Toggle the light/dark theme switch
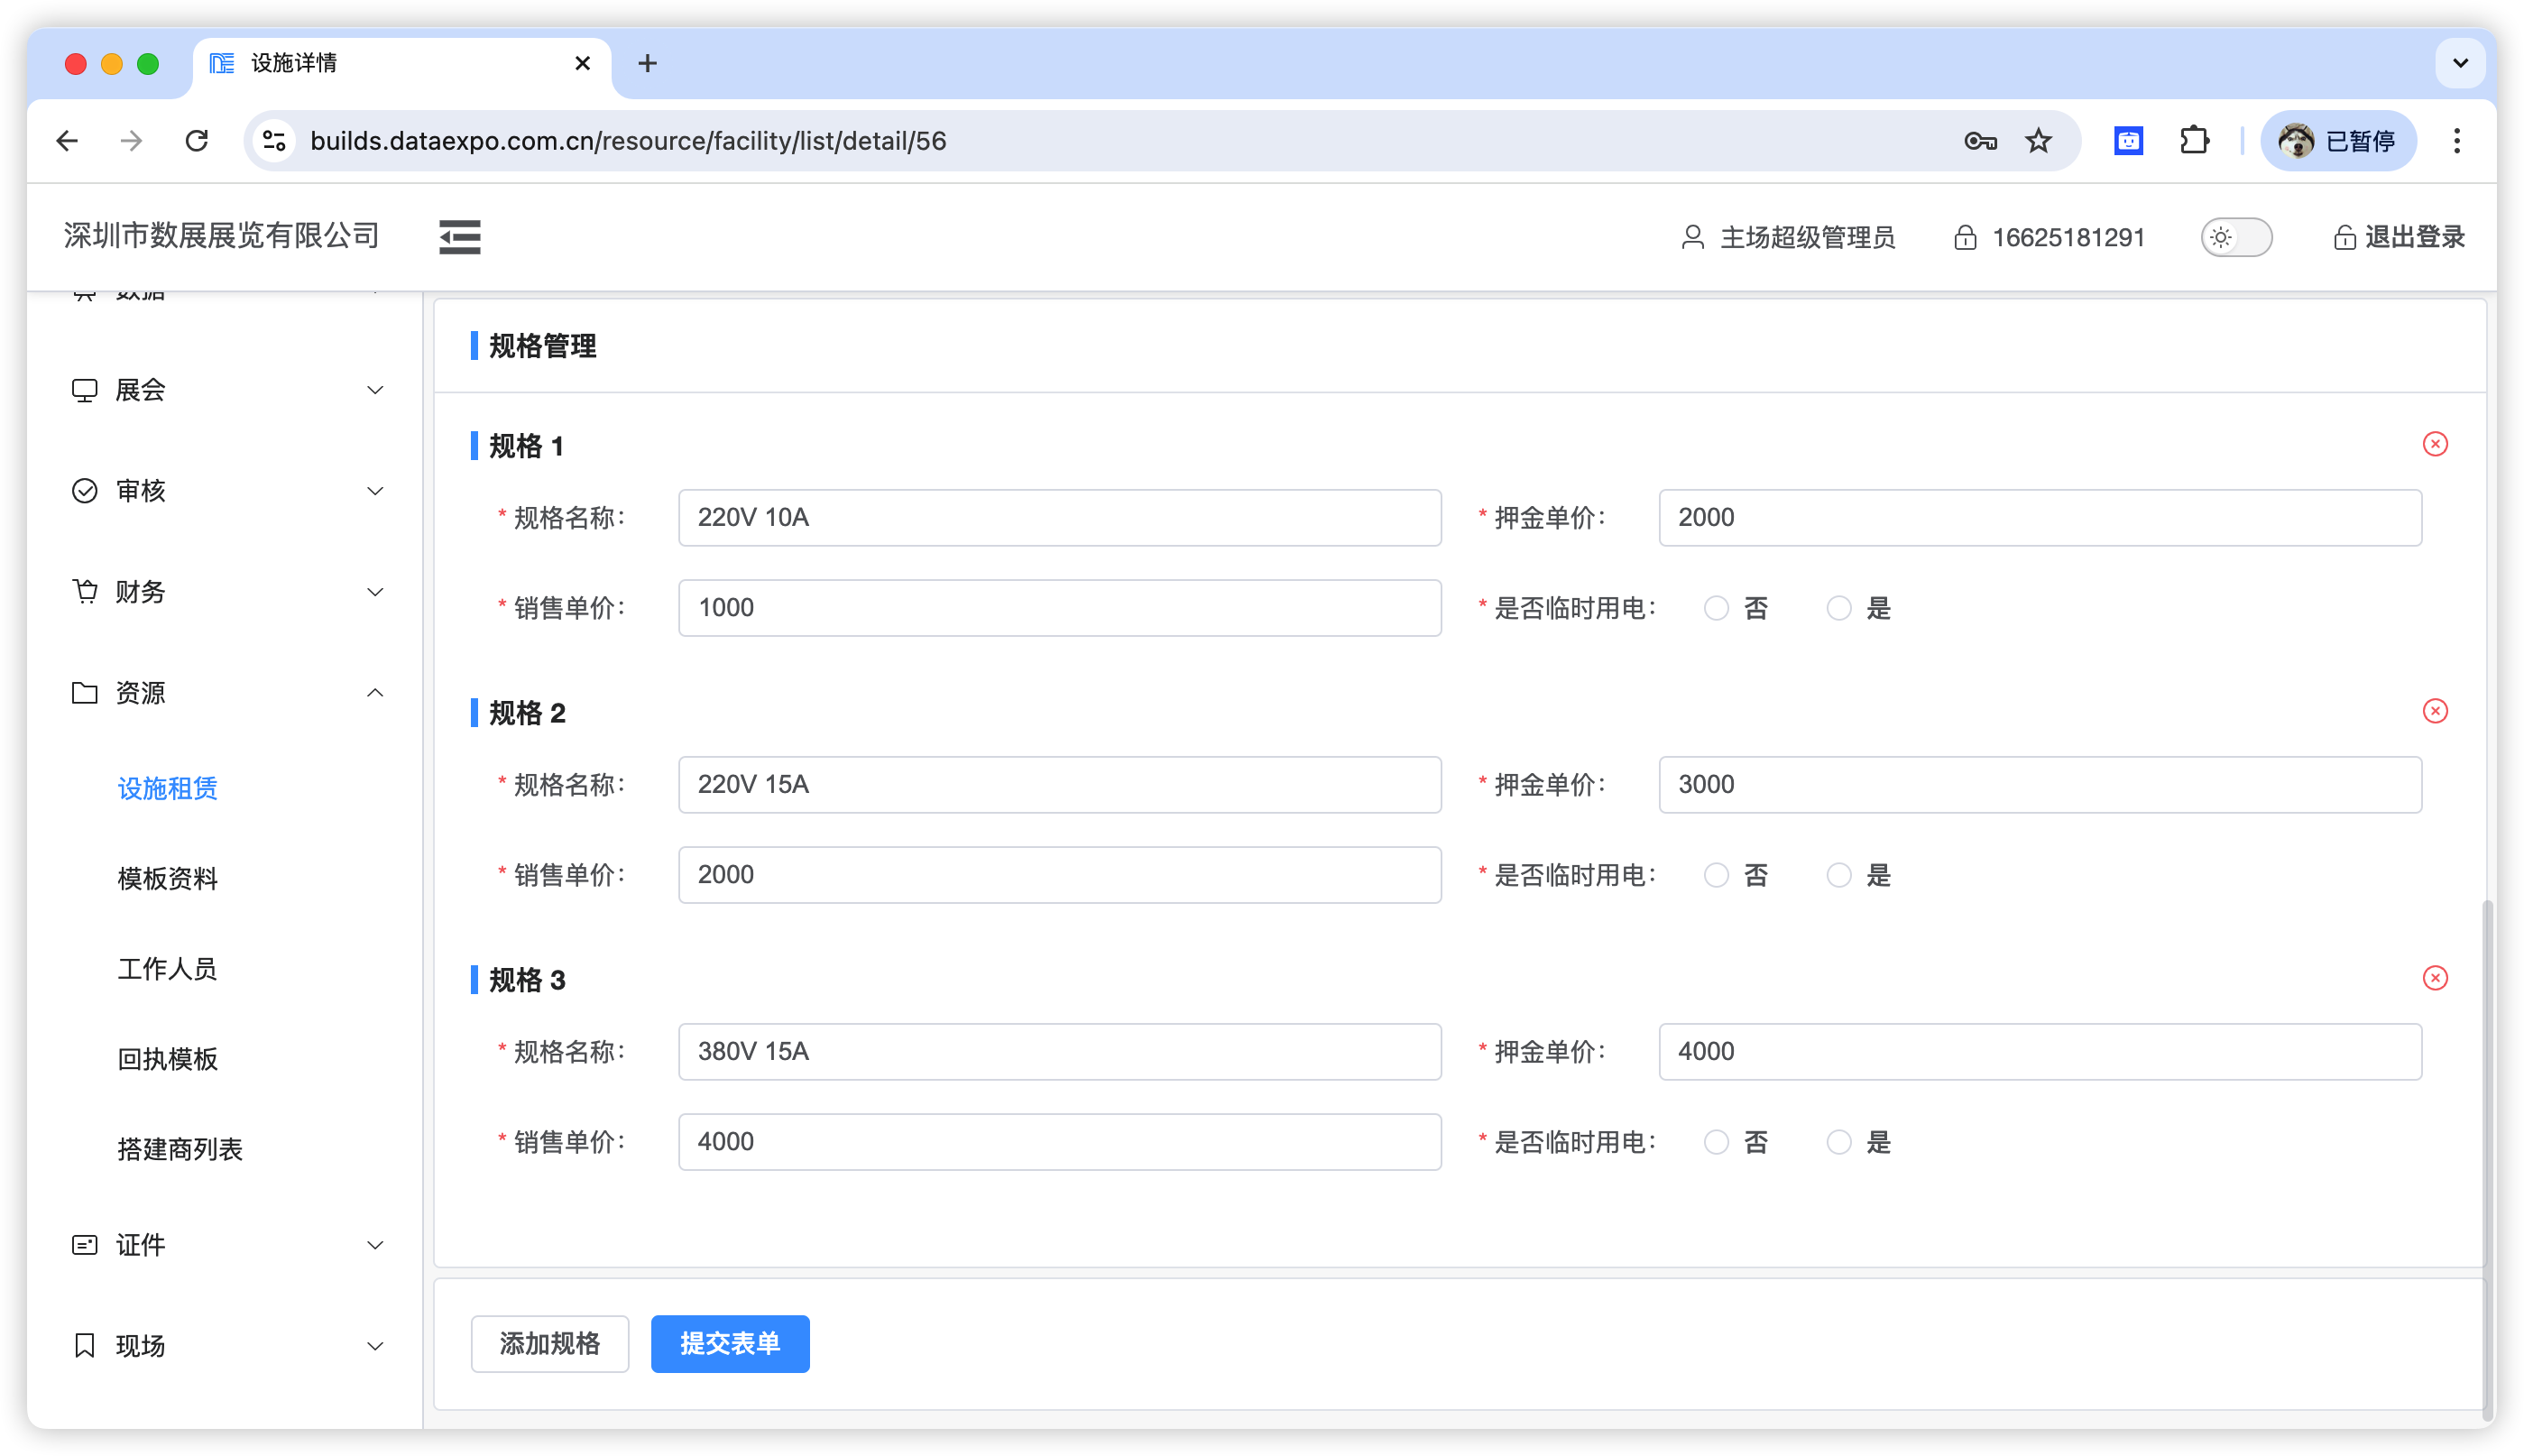The height and width of the screenshot is (1456, 2524). [x=2236, y=237]
